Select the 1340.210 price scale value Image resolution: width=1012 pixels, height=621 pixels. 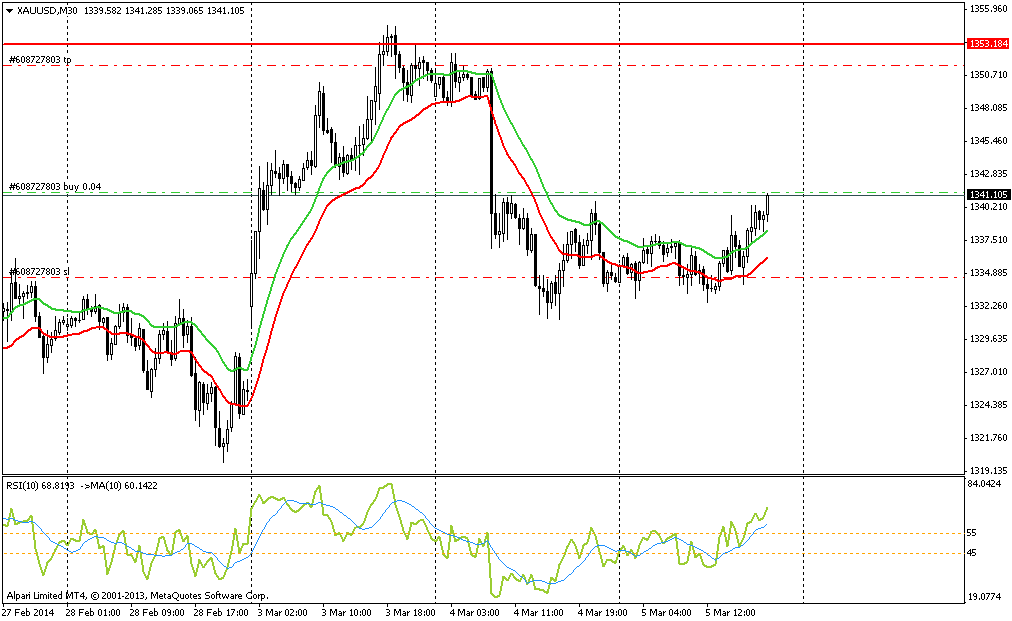988,207
